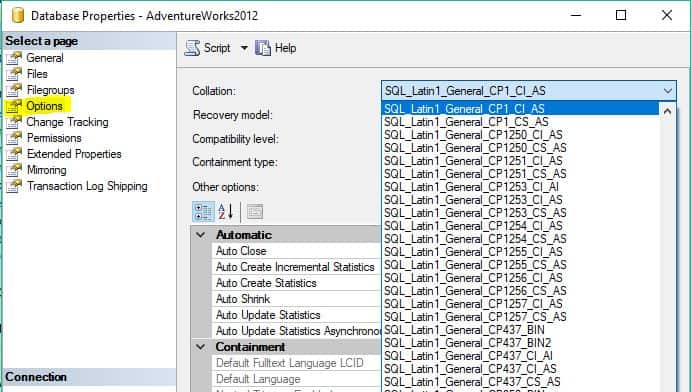Viewport: 691px width, 392px height.
Task: Open the Mirroring page
Action: (46, 170)
